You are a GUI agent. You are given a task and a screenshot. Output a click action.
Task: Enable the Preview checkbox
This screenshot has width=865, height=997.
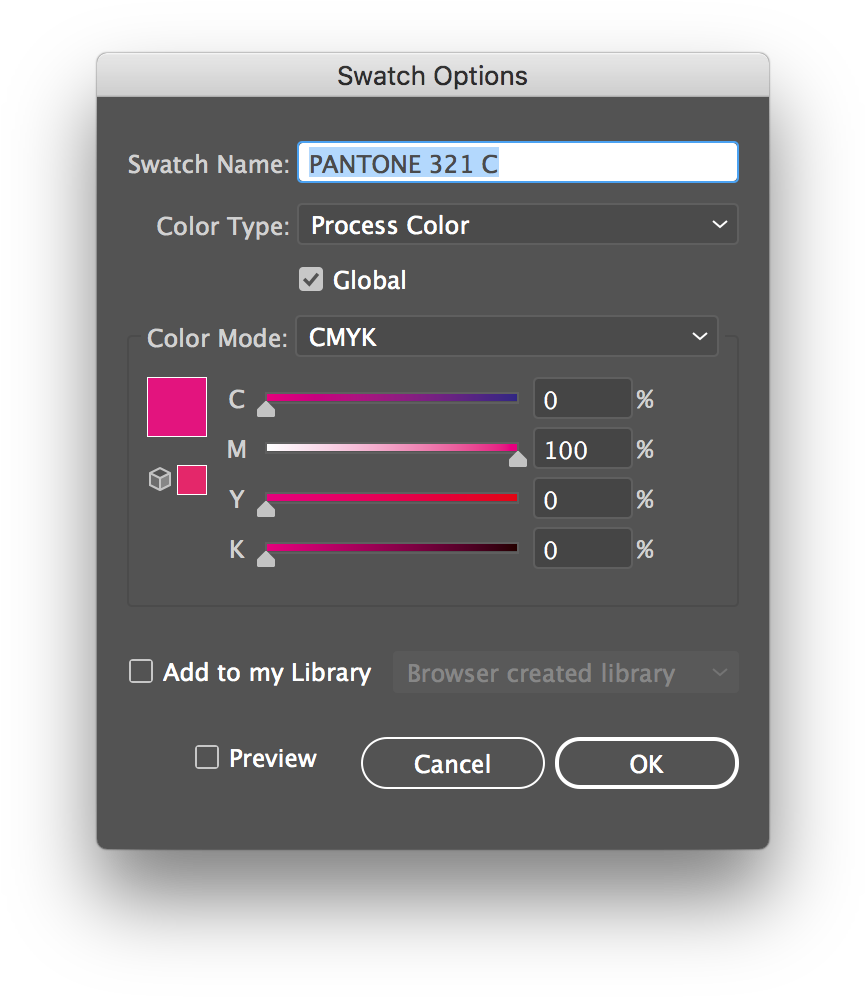207,758
